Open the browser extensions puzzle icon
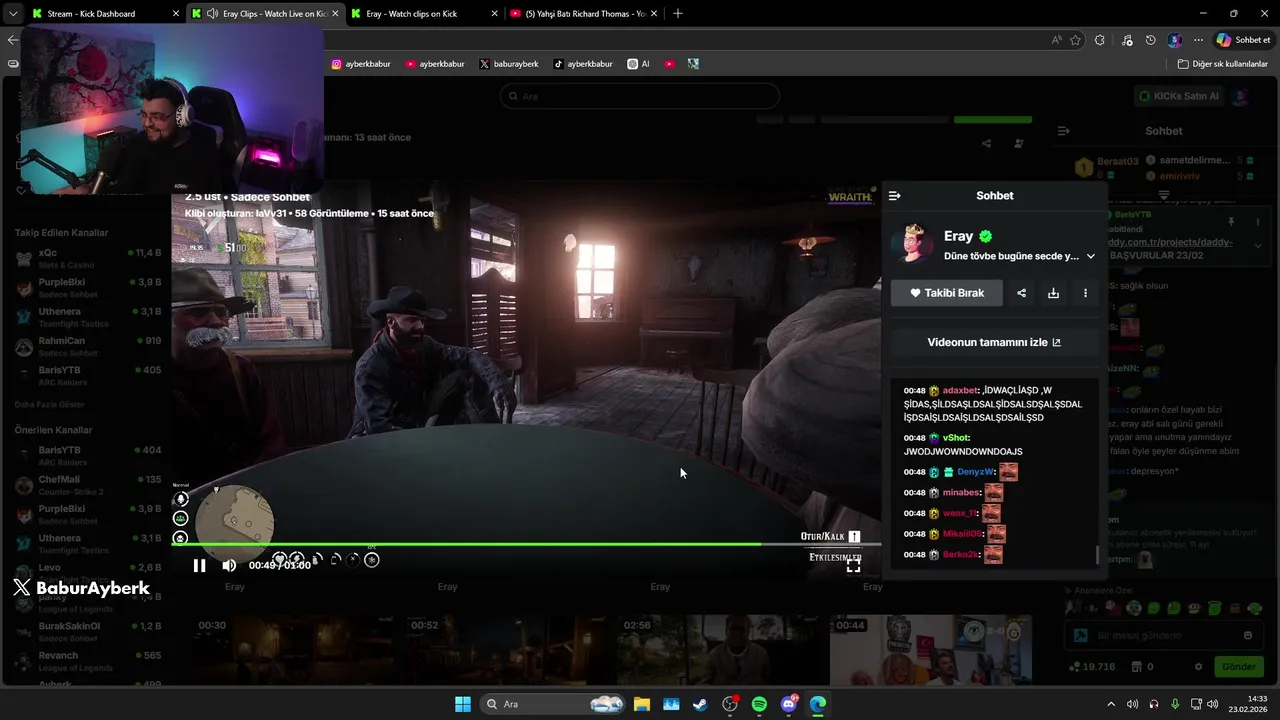1280x720 pixels. pos(1100,40)
